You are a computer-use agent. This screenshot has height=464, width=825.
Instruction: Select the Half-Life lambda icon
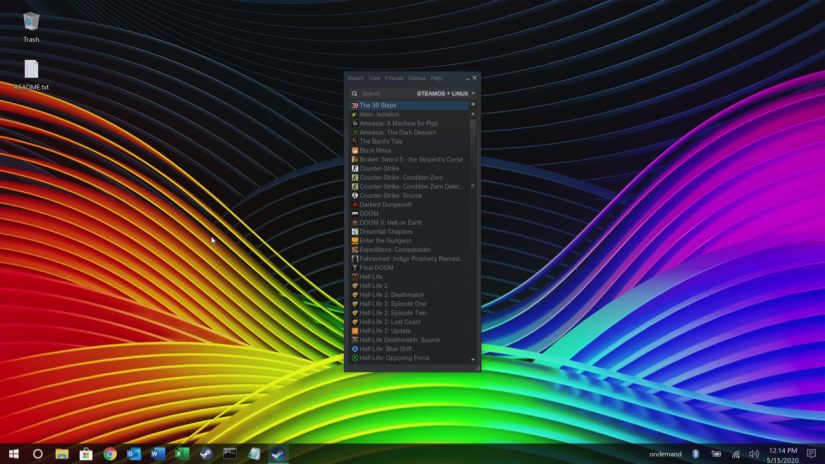tap(354, 276)
